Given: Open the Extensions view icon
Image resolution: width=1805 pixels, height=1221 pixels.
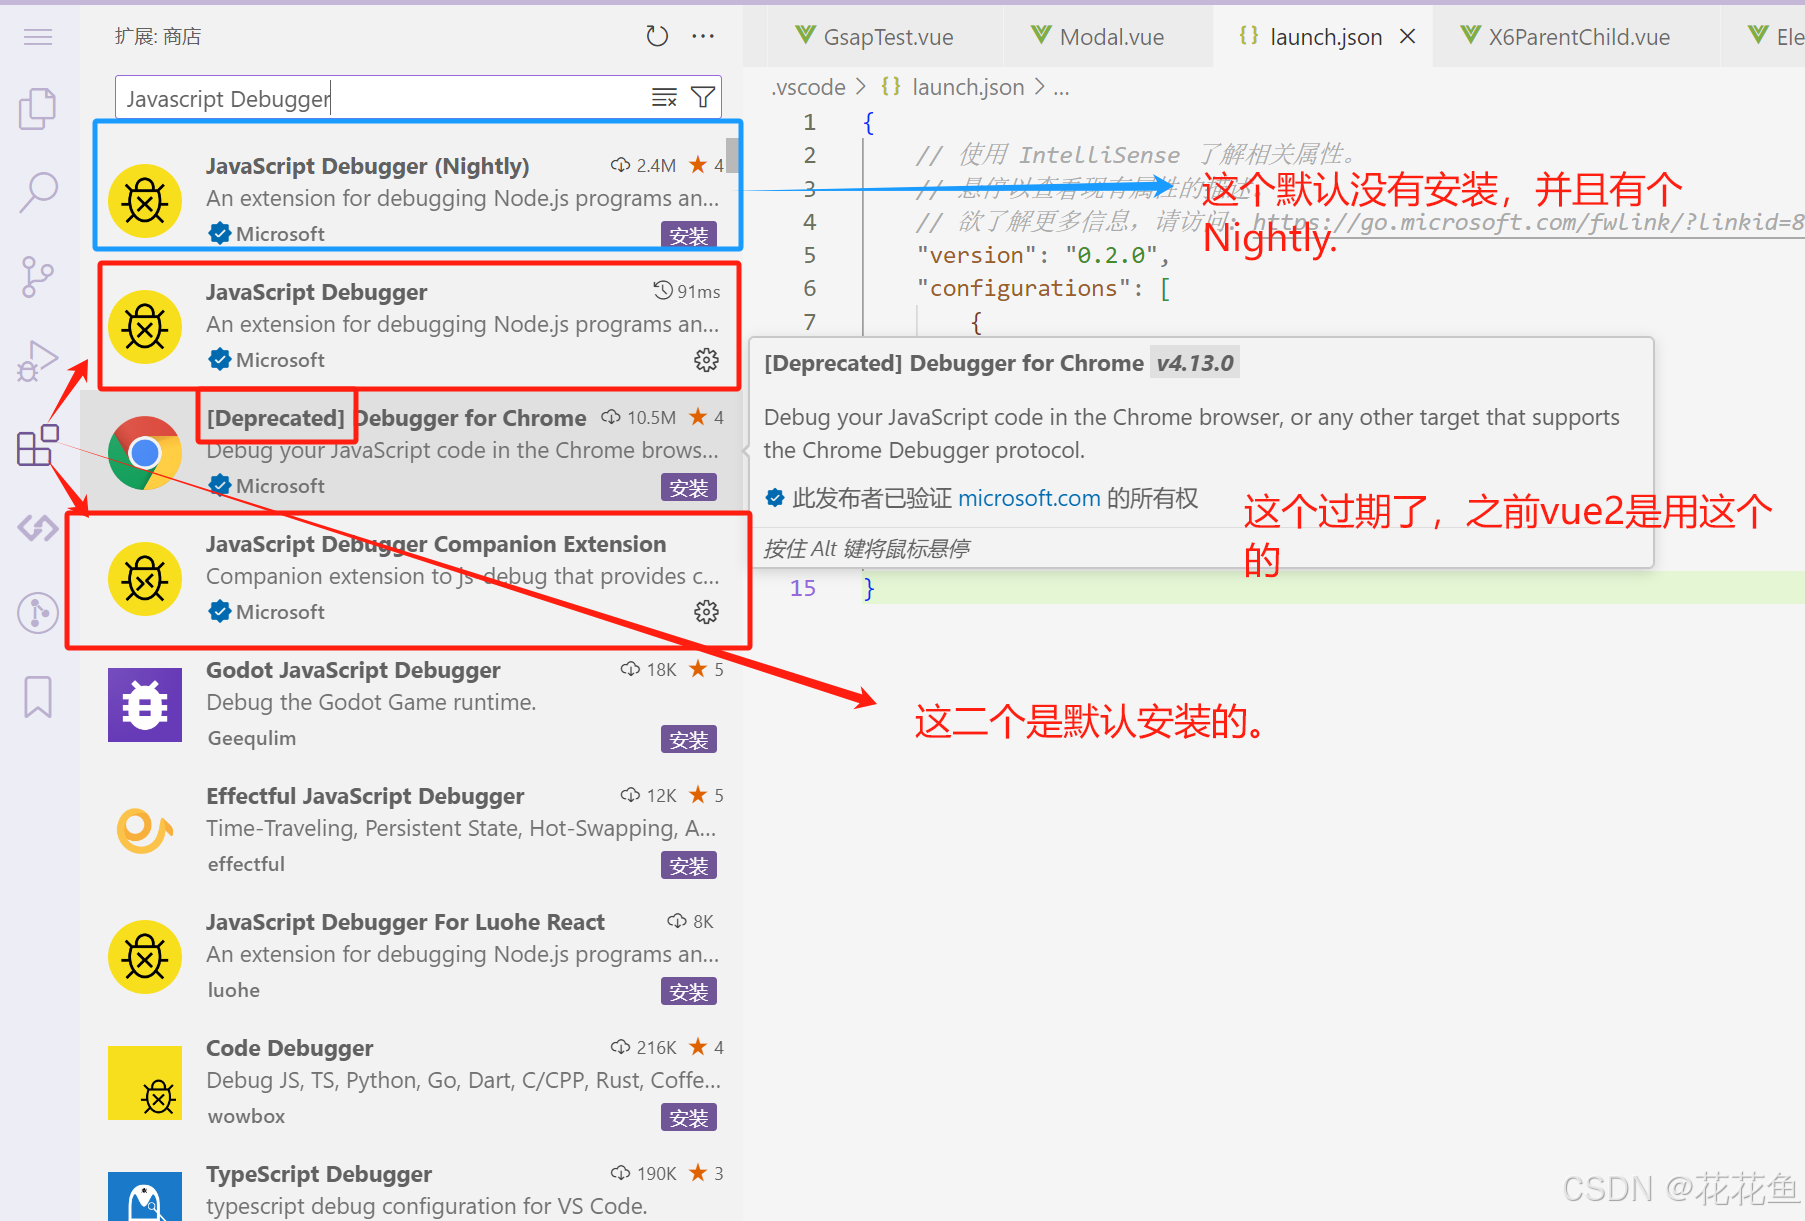Looking at the screenshot, I should click(x=38, y=445).
